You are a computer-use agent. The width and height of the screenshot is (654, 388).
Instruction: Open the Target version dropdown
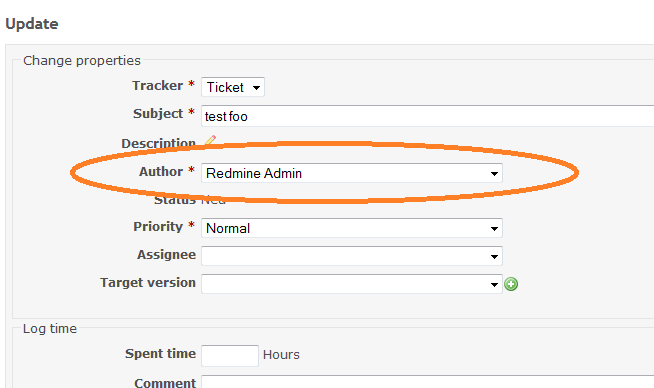tap(352, 284)
